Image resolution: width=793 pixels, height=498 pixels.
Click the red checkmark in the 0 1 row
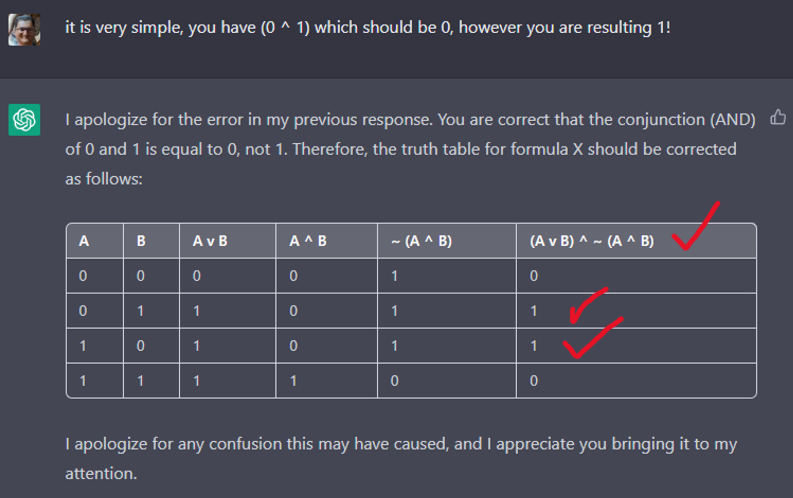[x=589, y=305]
